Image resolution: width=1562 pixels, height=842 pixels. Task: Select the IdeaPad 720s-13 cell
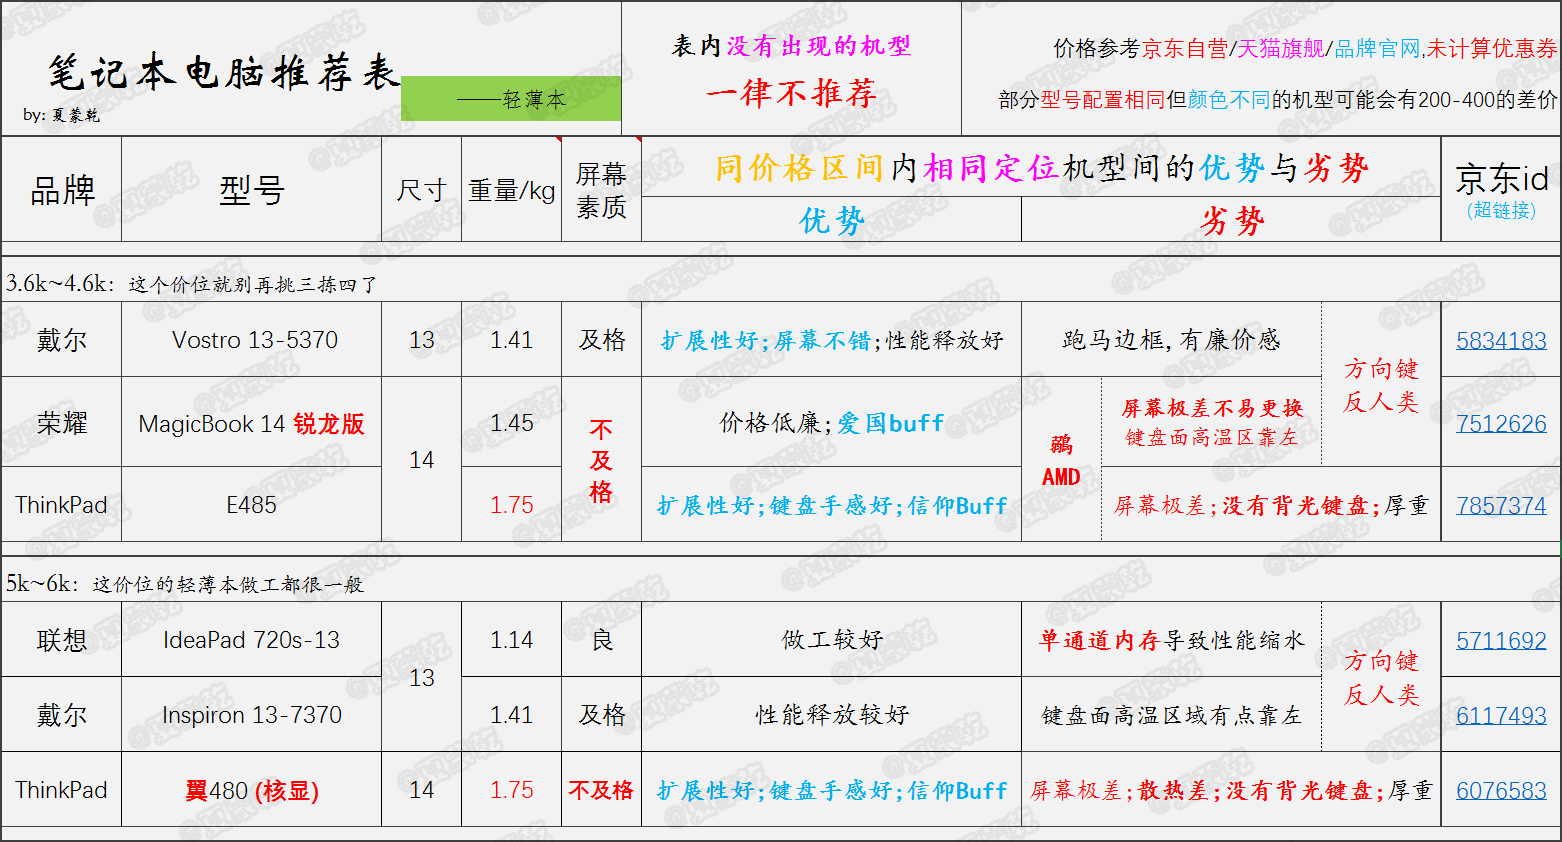(252, 640)
